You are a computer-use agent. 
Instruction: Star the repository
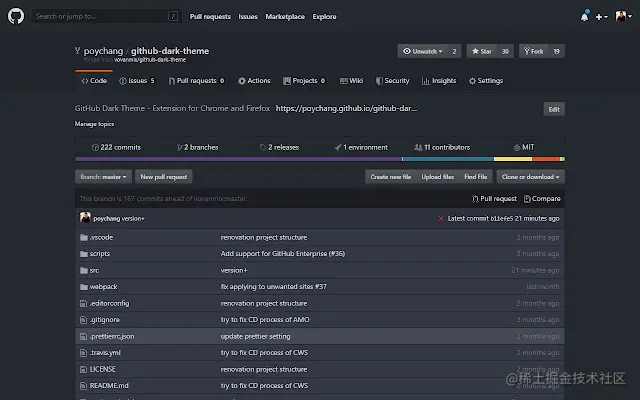pyautogui.click(x=482, y=51)
